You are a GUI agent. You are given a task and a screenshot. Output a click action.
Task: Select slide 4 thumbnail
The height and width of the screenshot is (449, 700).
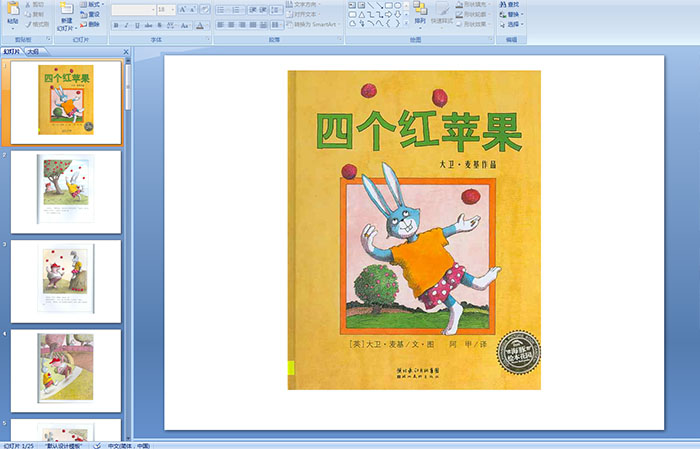pos(66,371)
